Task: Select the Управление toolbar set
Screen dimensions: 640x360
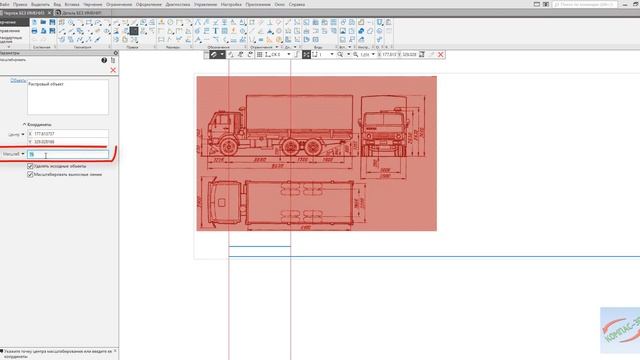Action: pyautogui.click(x=10, y=31)
